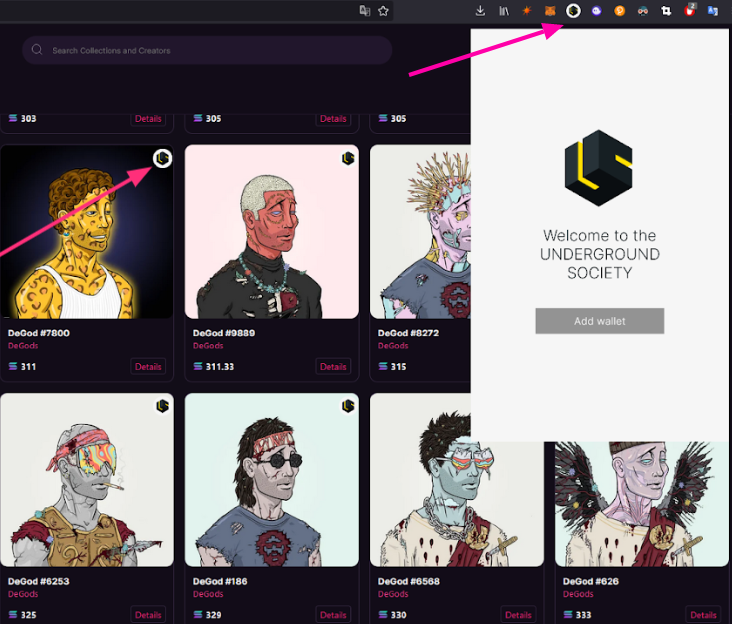
Task: Open the DeGod #9889 red-faced artwork
Action: click(x=272, y=231)
